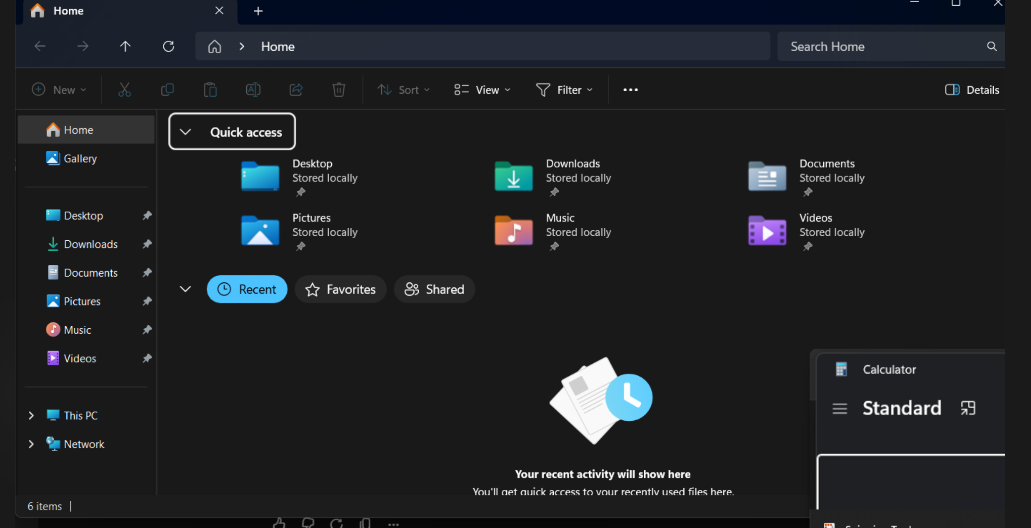This screenshot has width=1031, height=528.
Task: Click pin icon beside Desktop in sidebar
Action: 147,216
